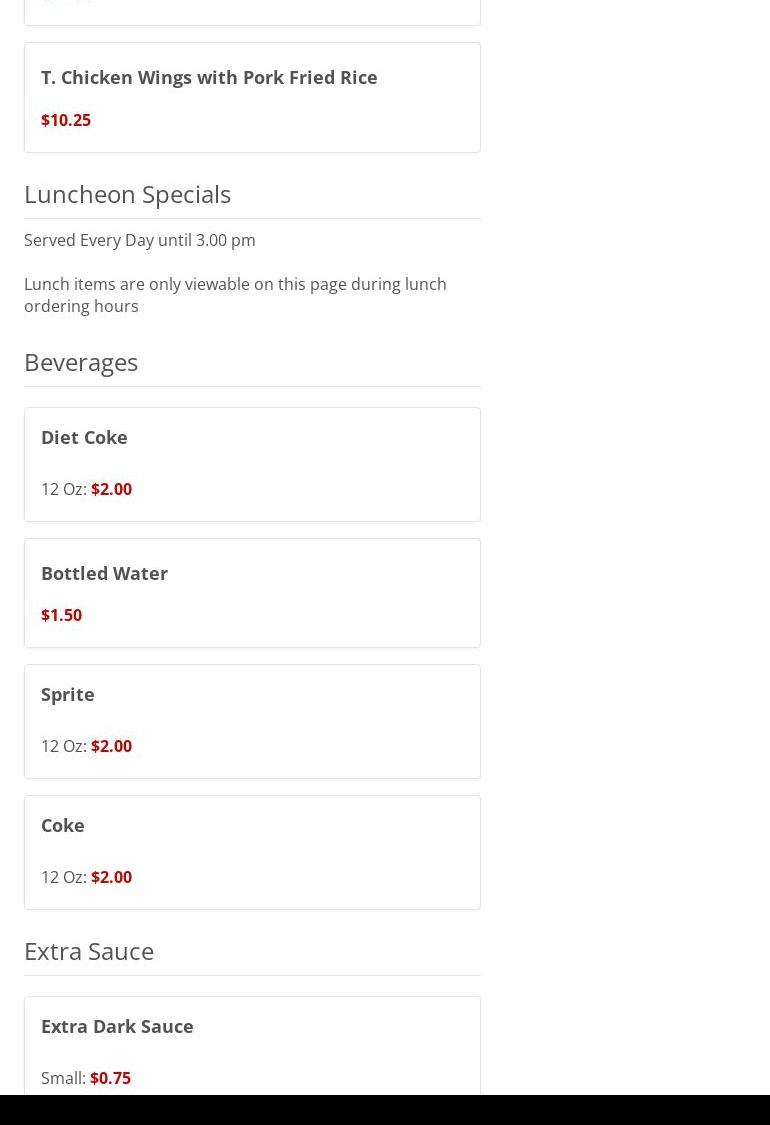Open the Sprite menu item
770x1125 pixels.
(68, 694)
